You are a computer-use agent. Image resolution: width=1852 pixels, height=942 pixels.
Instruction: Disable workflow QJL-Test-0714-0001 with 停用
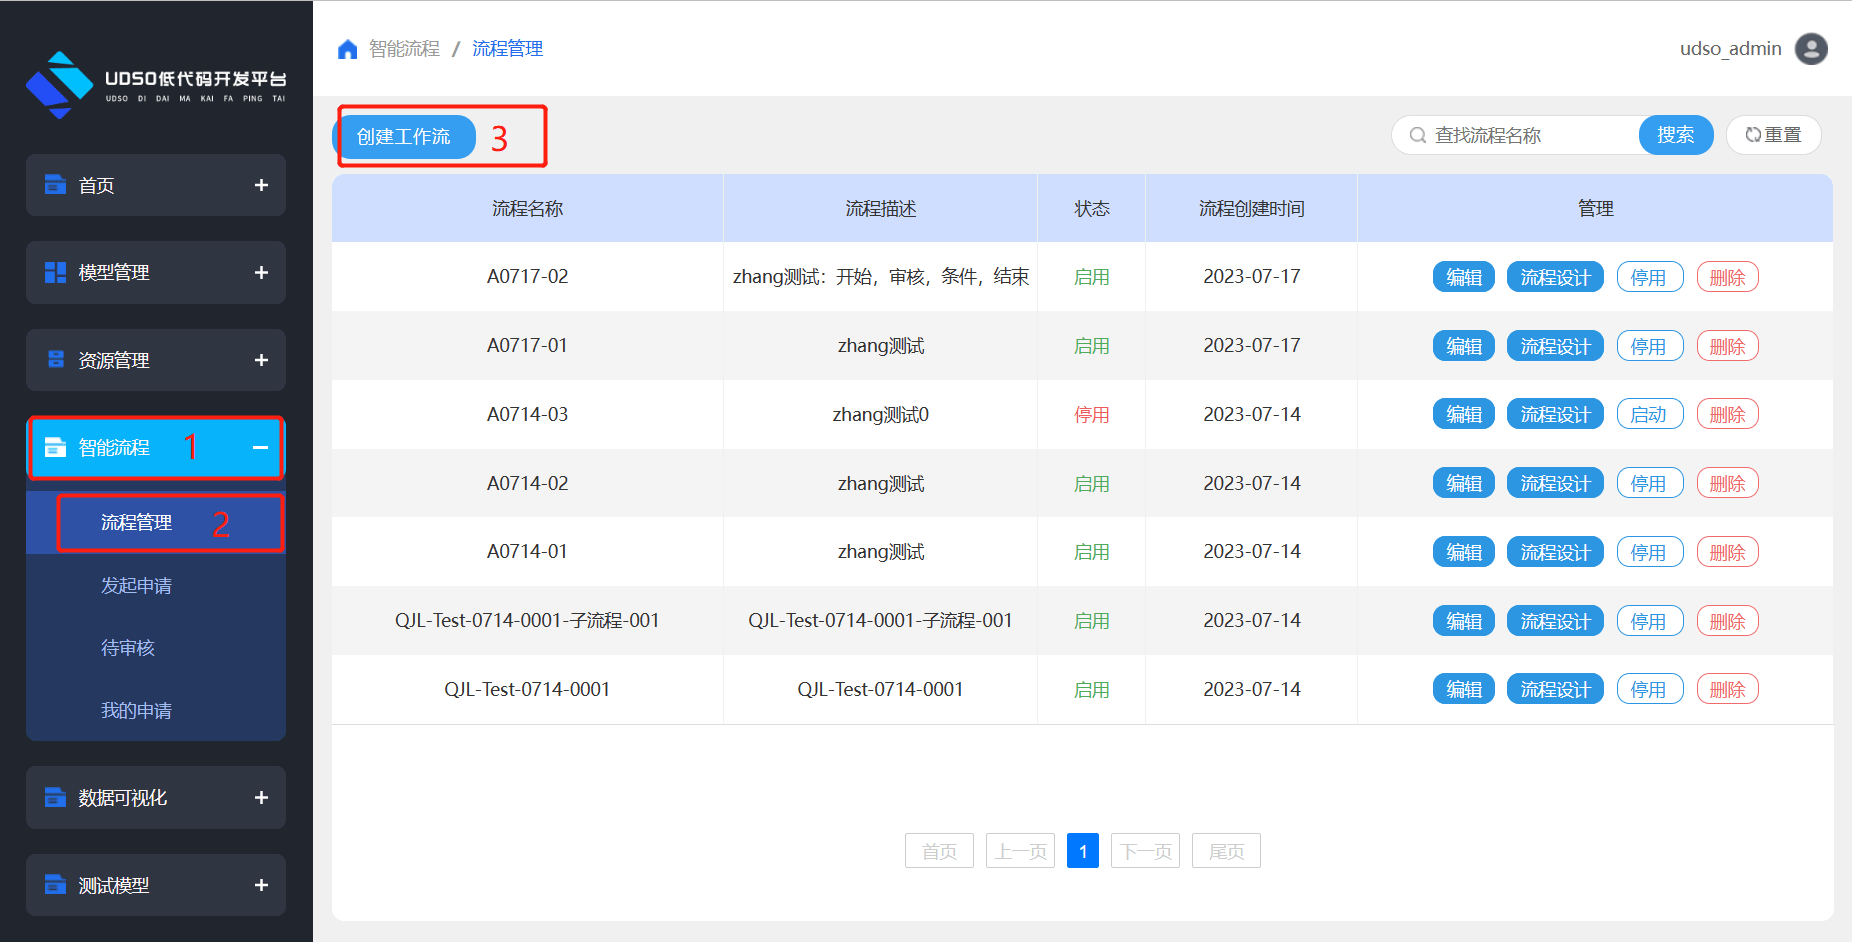1649,689
